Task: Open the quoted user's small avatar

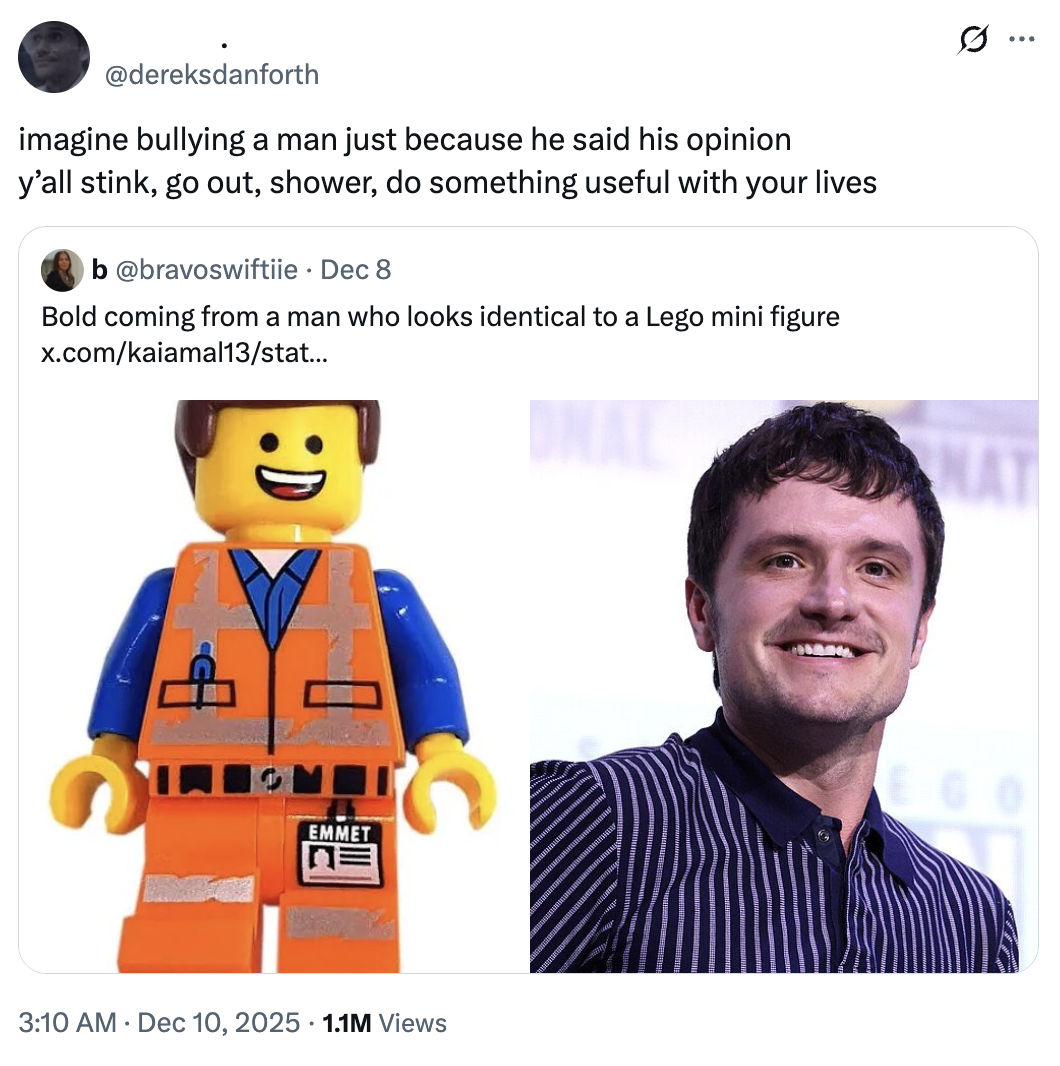Action: pyautogui.click(x=62, y=270)
